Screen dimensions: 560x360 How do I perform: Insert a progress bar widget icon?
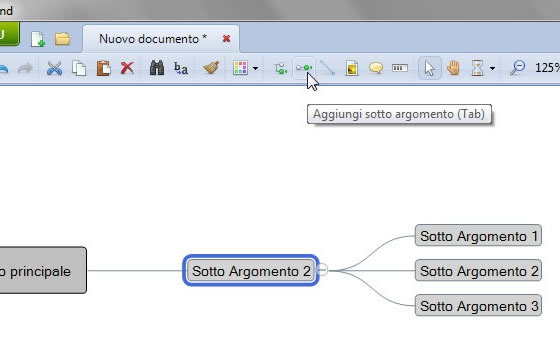coord(400,68)
